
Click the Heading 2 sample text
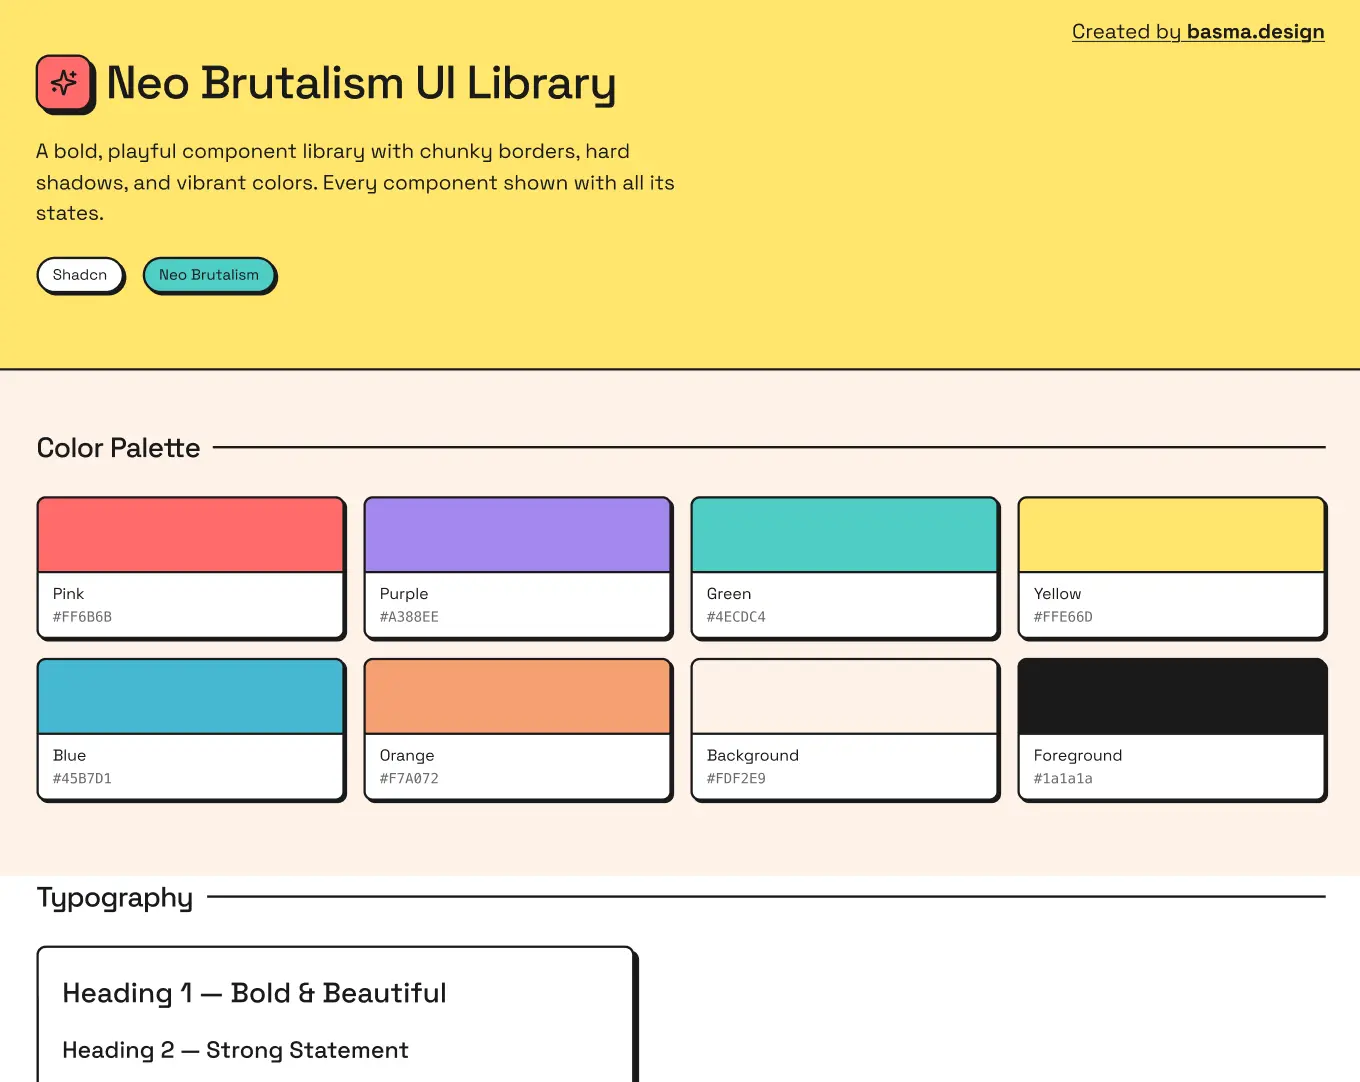(235, 1050)
